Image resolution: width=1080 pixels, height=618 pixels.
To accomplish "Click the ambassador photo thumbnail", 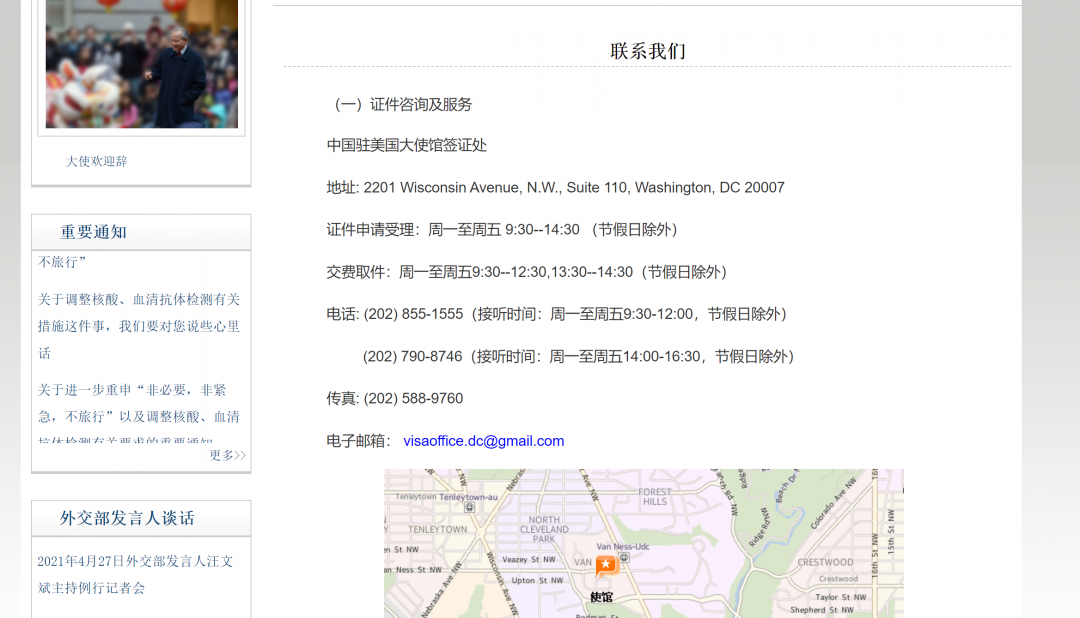I will (140, 64).
